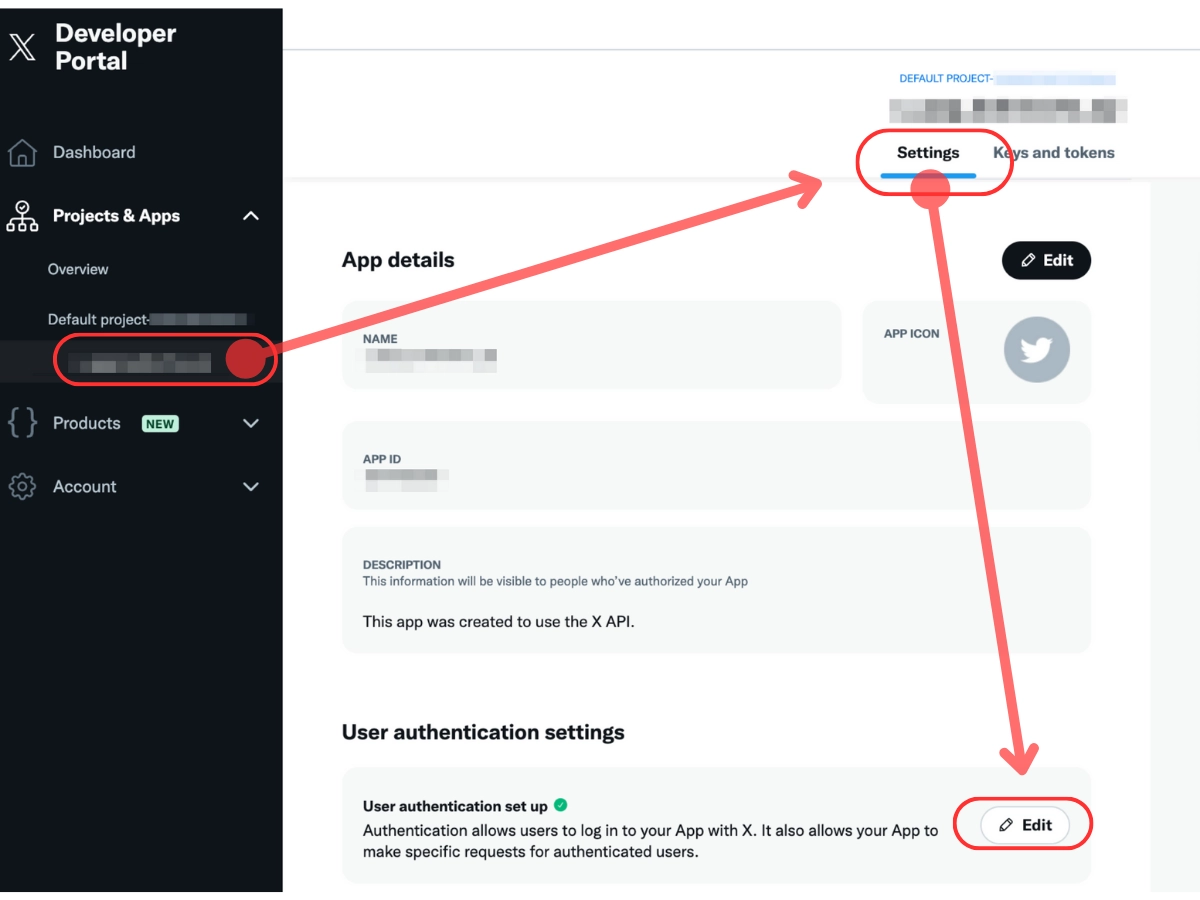The image size is (1200, 900).
Task: Click the pencil icon in App details Edit button
Action: (x=1028, y=260)
